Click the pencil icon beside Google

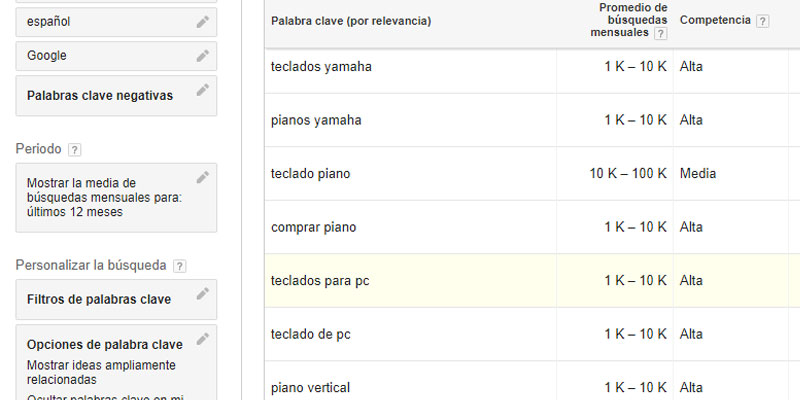203,56
